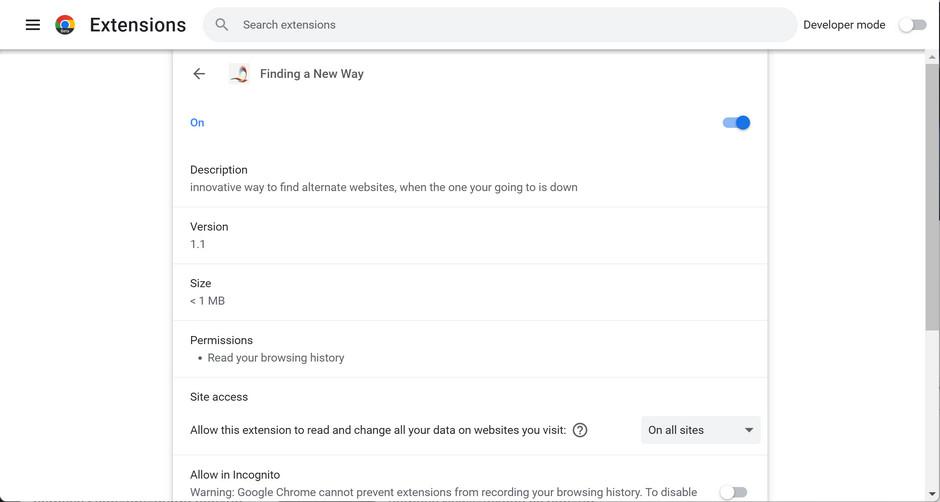Click the magnifier search icon
Image resolution: width=940 pixels, height=502 pixels.
pyautogui.click(x=222, y=25)
